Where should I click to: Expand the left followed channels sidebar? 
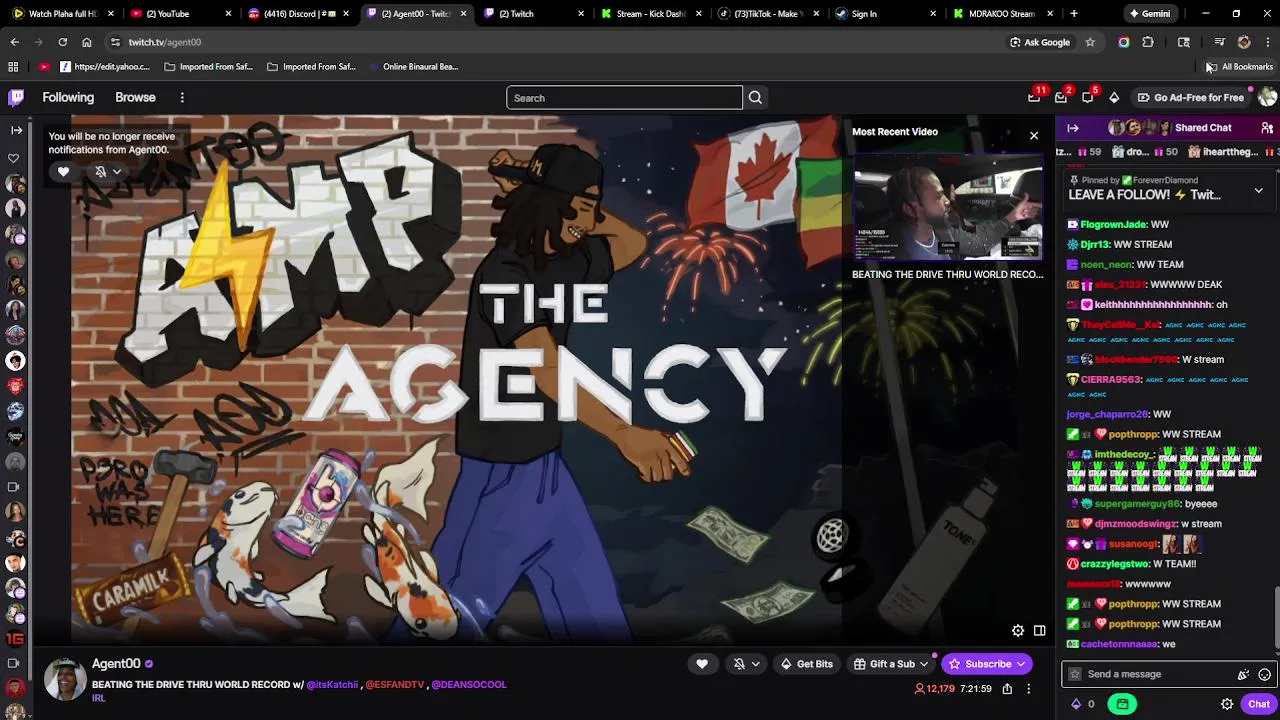coord(16,130)
